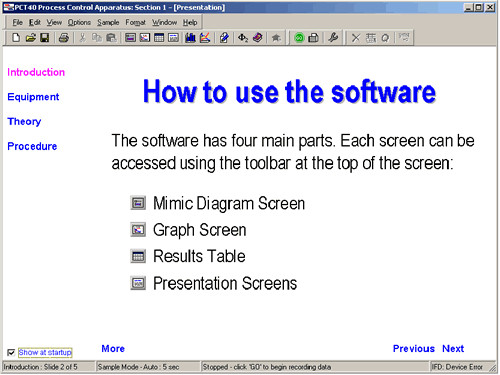The height and width of the screenshot is (375, 500).
Task: Click Graph Screen list icon
Action: pyautogui.click(x=138, y=230)
